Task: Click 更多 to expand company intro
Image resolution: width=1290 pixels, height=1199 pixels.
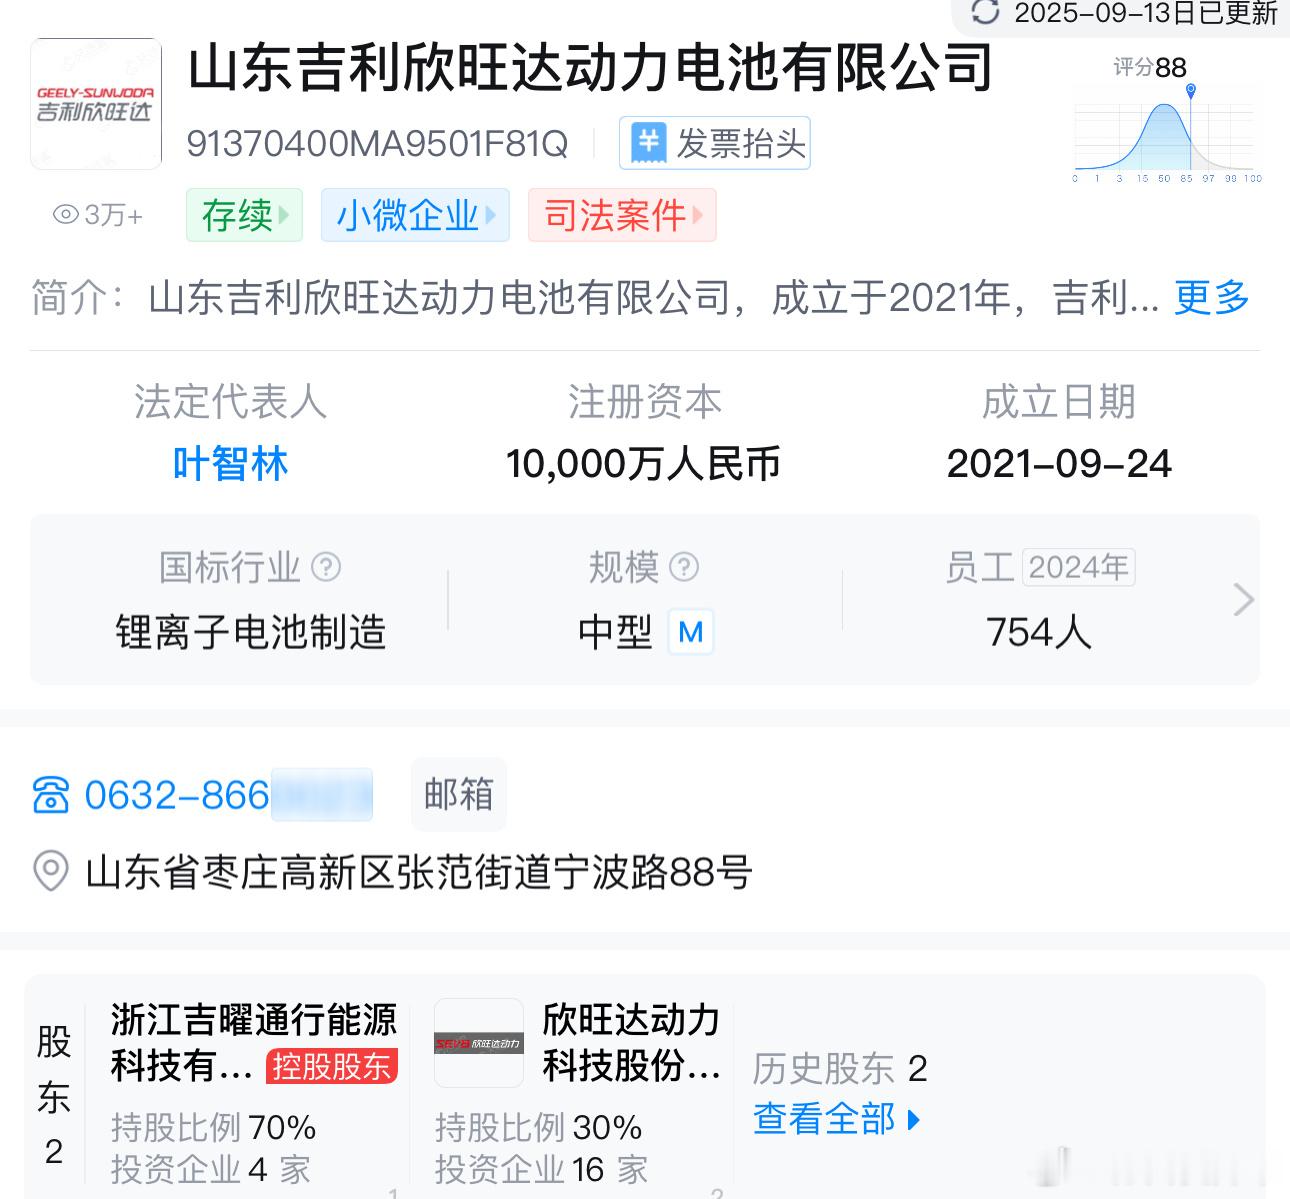Action: coord(1212,297)
